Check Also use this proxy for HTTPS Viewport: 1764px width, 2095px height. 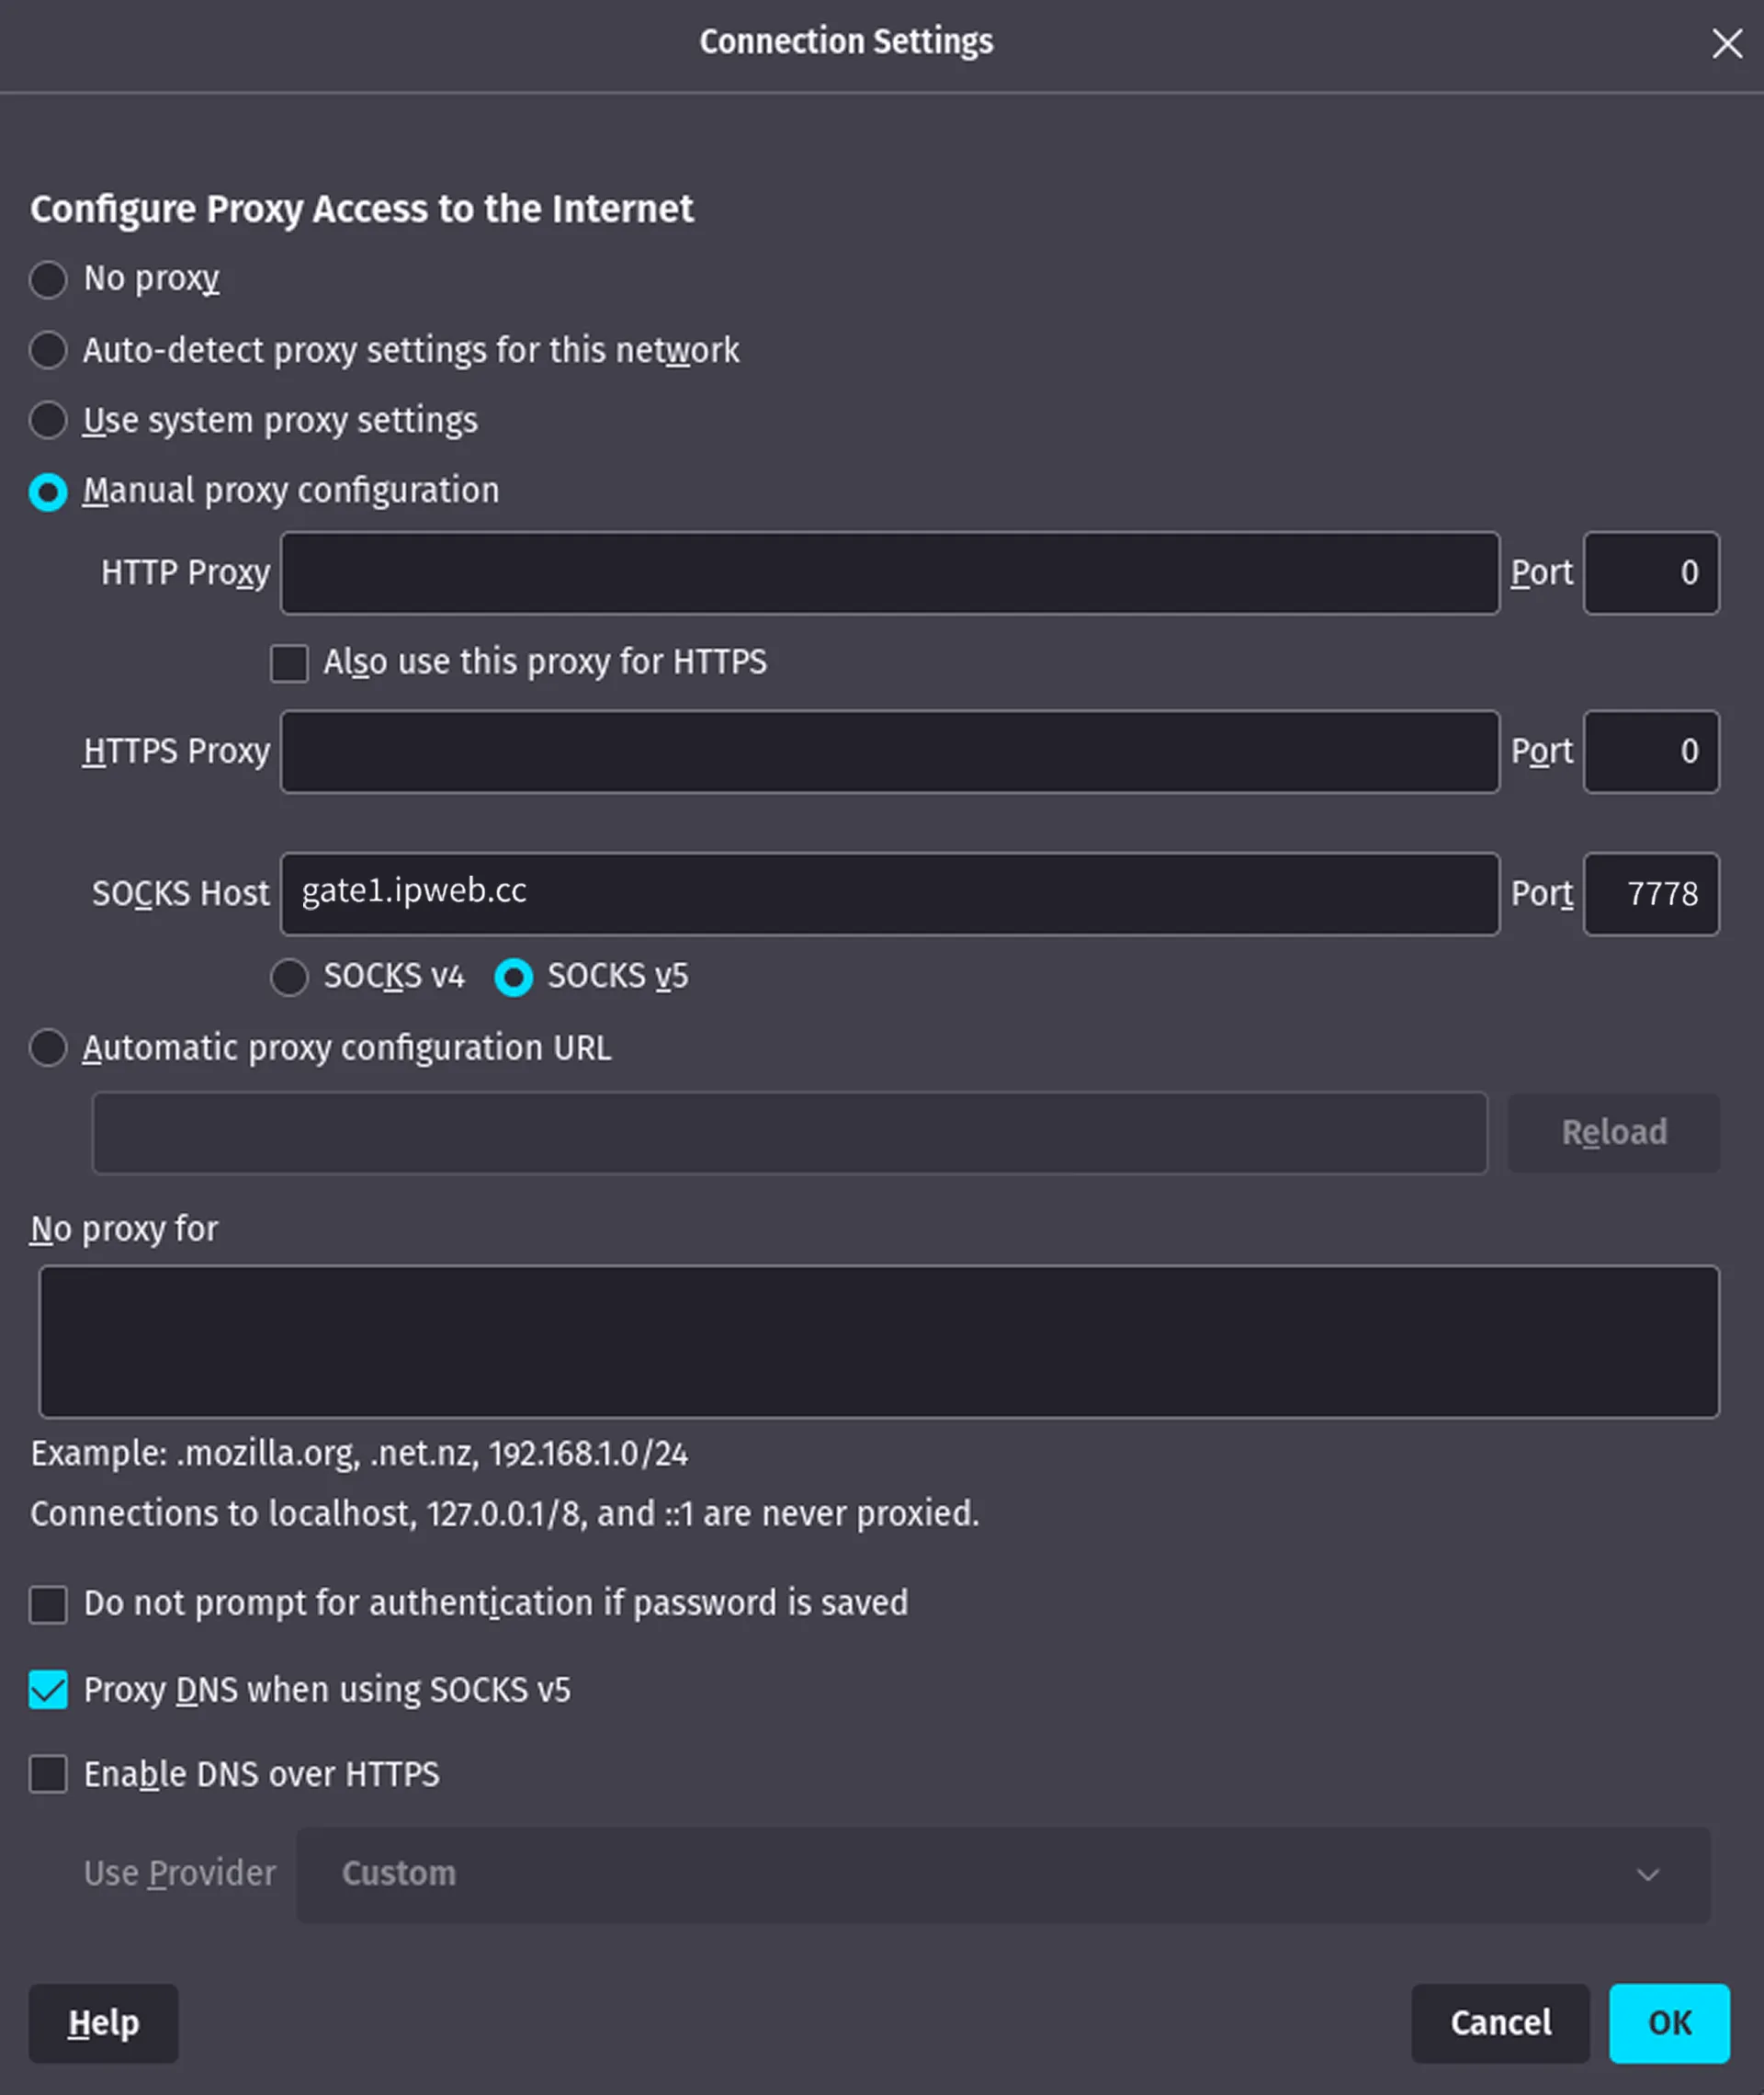(x=289, y=663)
